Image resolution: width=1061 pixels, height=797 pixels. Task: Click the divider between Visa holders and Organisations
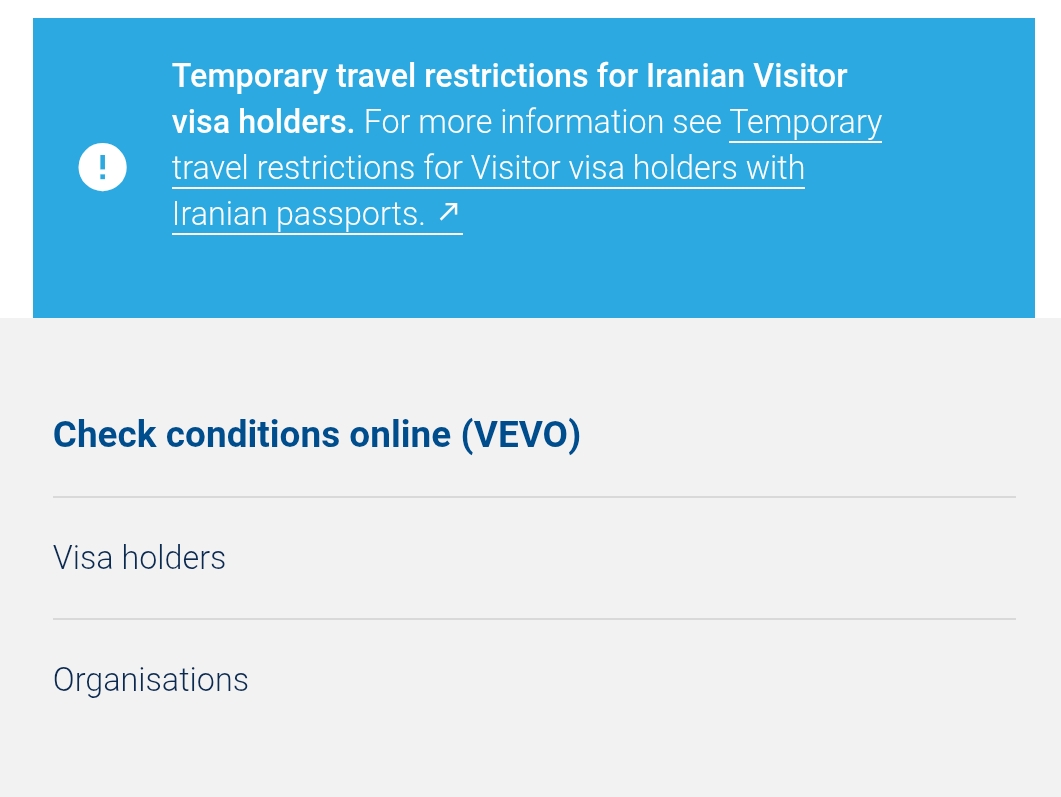(x=534, y=619)
